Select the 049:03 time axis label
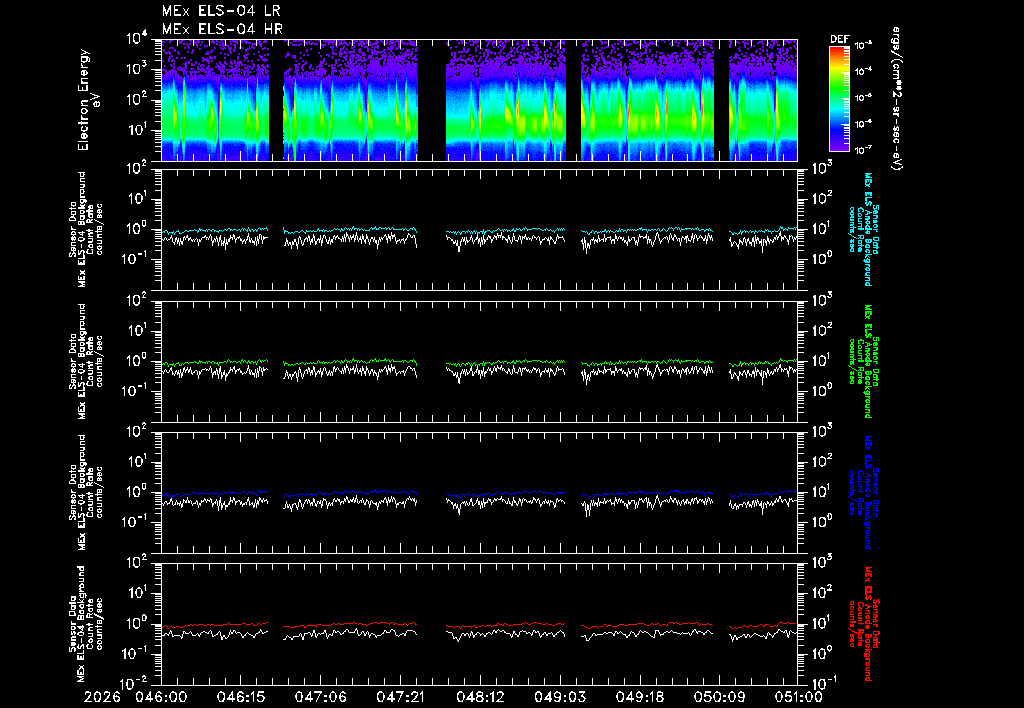Viewport: 1024px width, 708px height. click(x=560, y=698)
